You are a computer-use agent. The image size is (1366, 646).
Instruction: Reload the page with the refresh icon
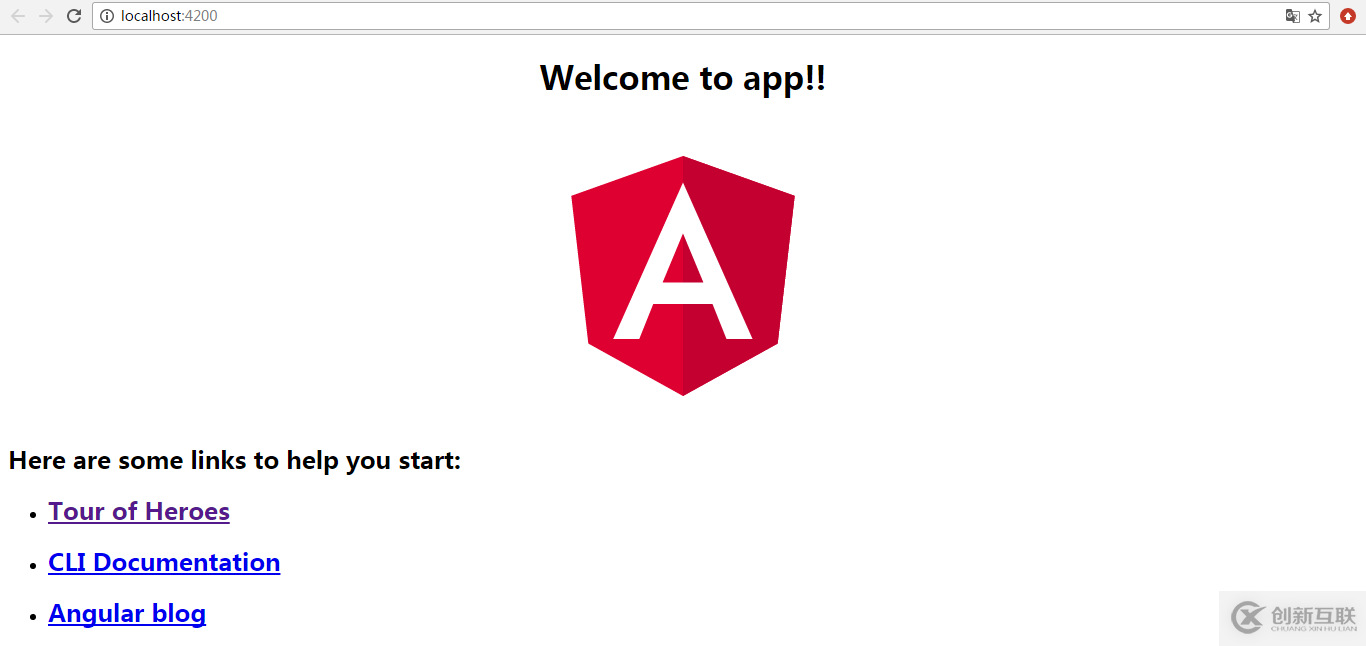[x=74, y=16]
